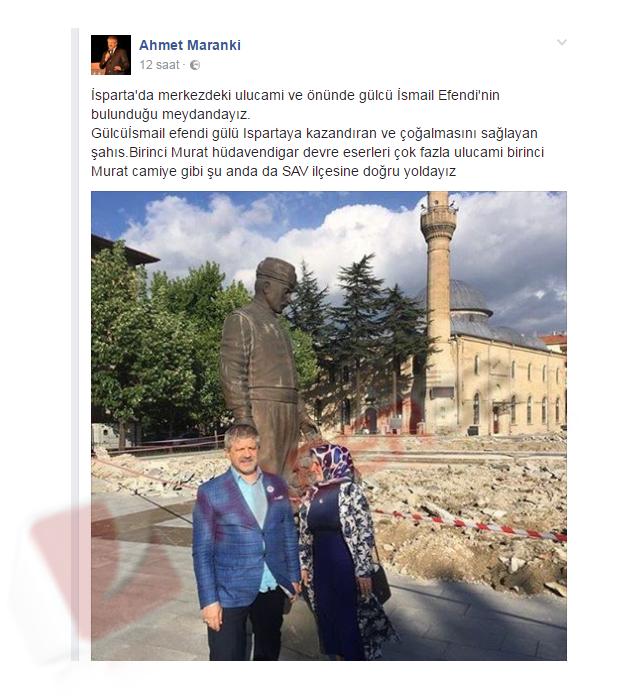Viewport: 620px width, 700px height.
Task: Open the attached photo of the statue
Action: 329,425
